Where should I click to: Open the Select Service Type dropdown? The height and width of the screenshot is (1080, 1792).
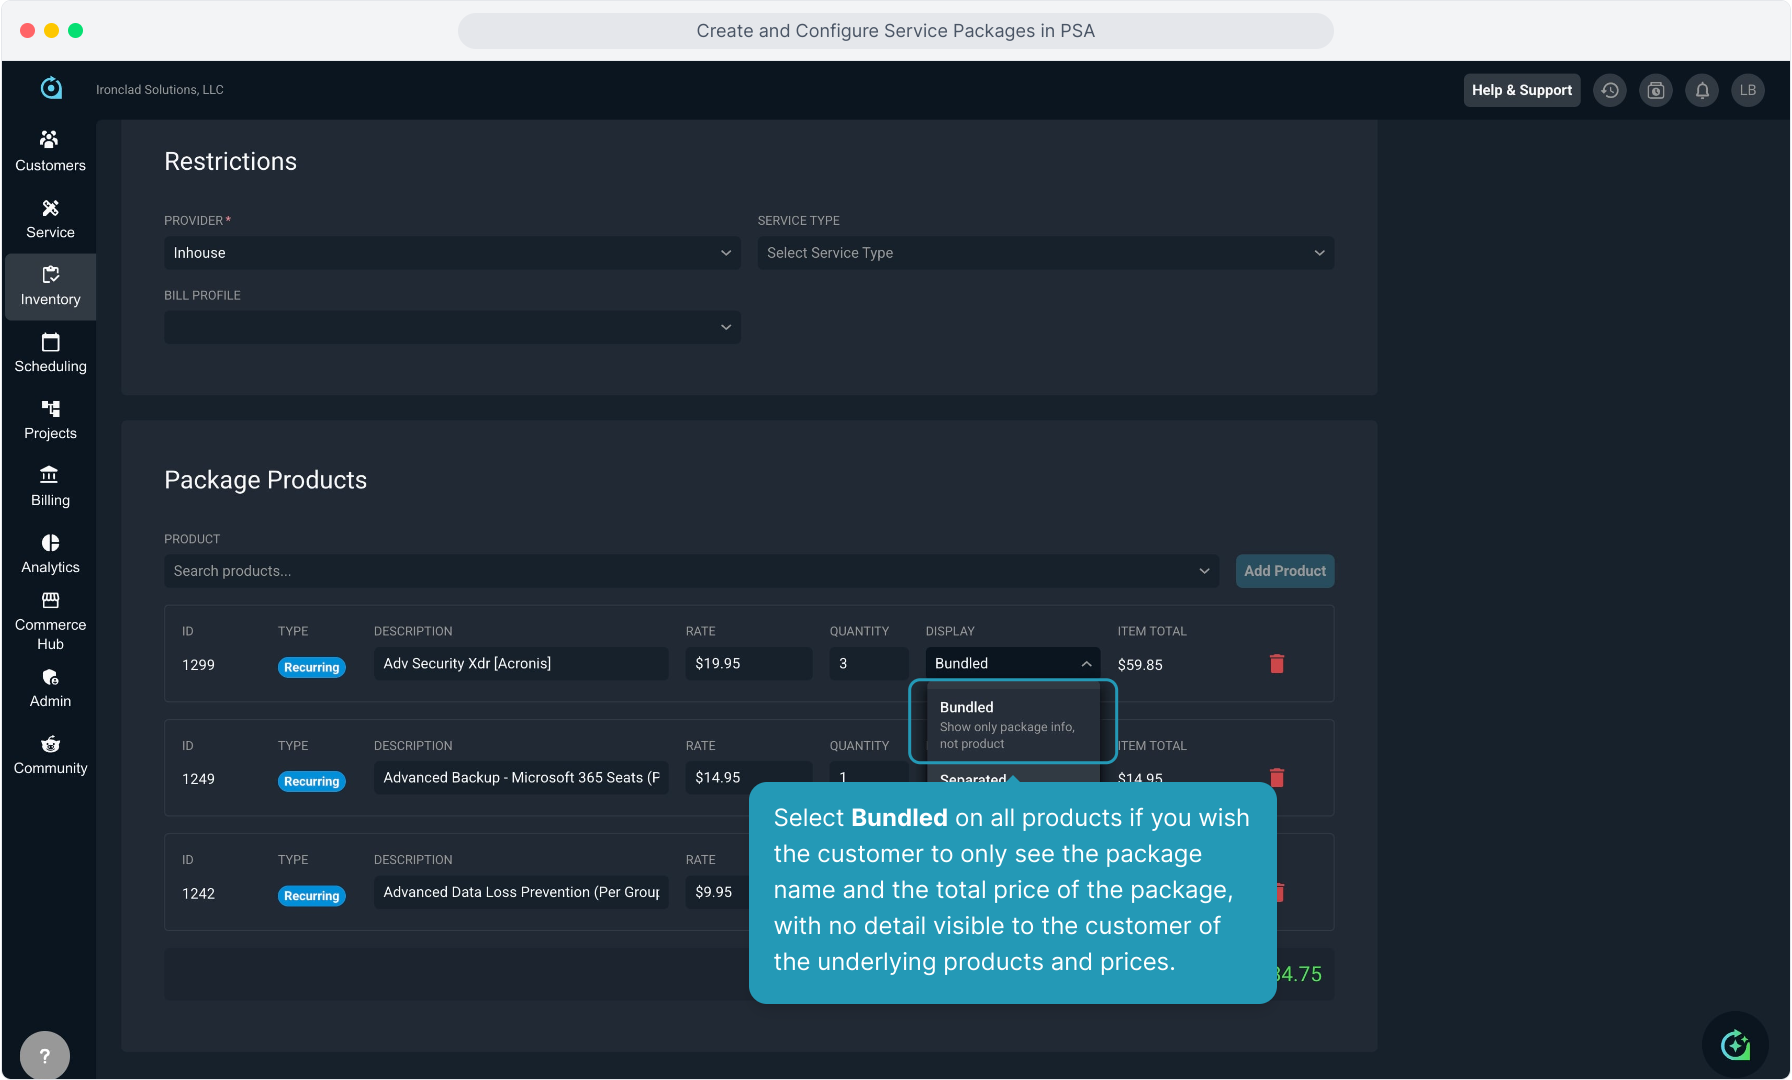pos(1045,253)
